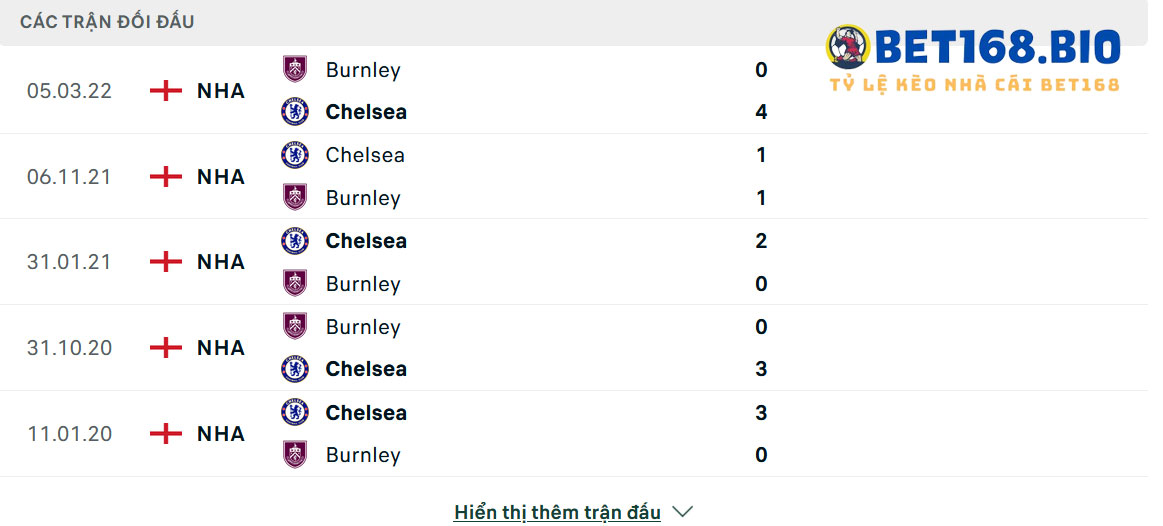Open the 06.11.21 match row date

(x=69, y=177)
